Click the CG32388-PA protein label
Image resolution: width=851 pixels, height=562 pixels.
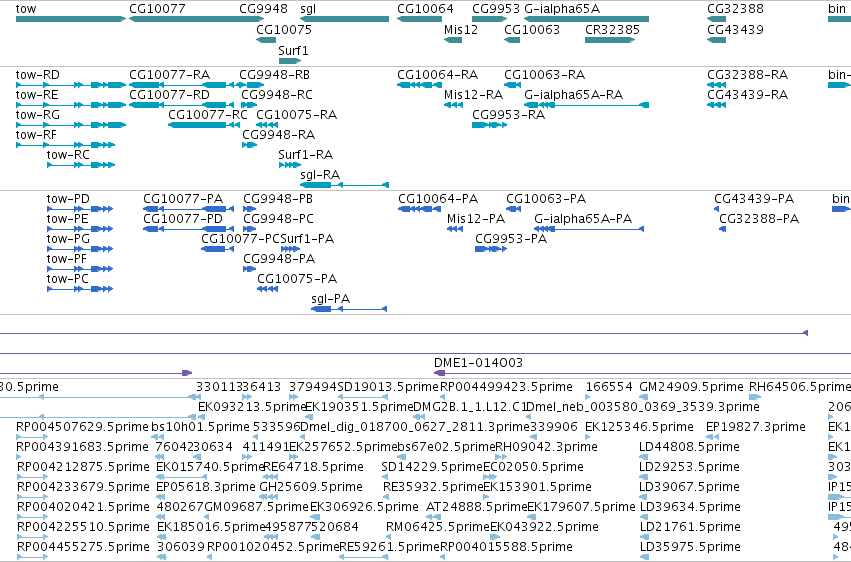tap(759, 219)
